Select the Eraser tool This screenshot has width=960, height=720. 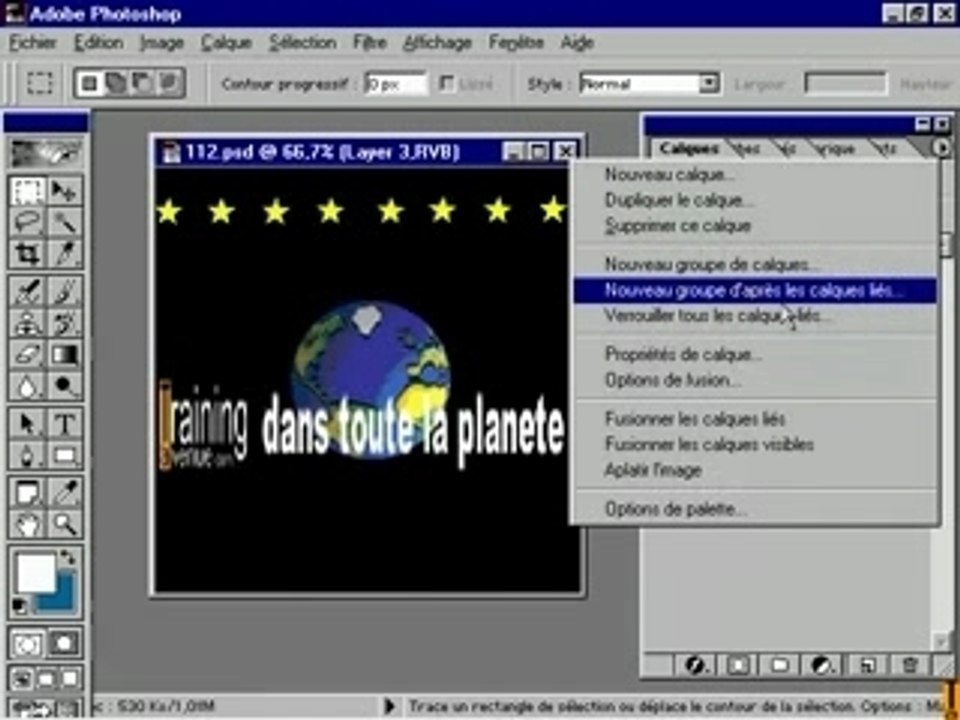27,354
